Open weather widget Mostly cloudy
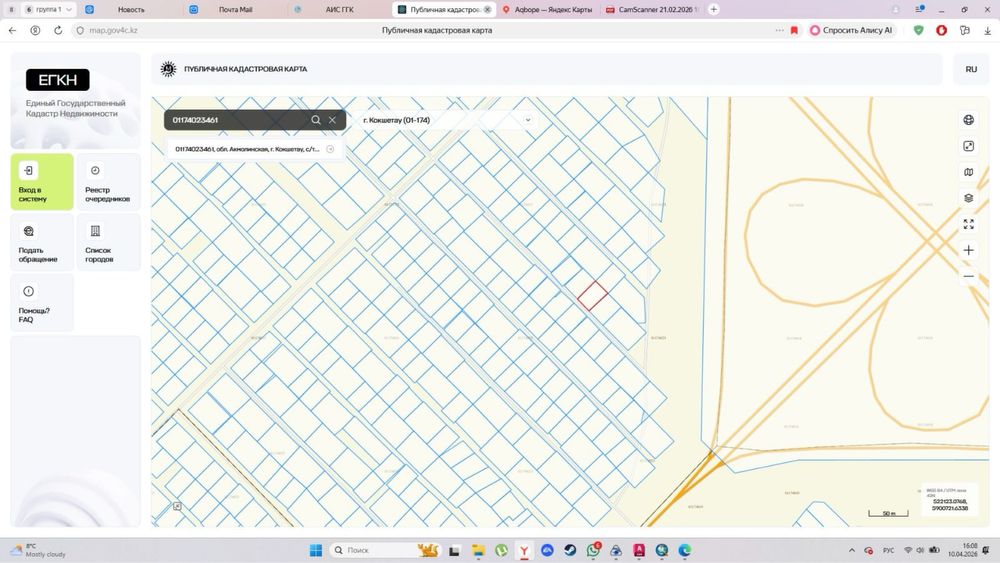This screenshot has width=1000, height=563. pyautogui.click(x=40, y=550)
